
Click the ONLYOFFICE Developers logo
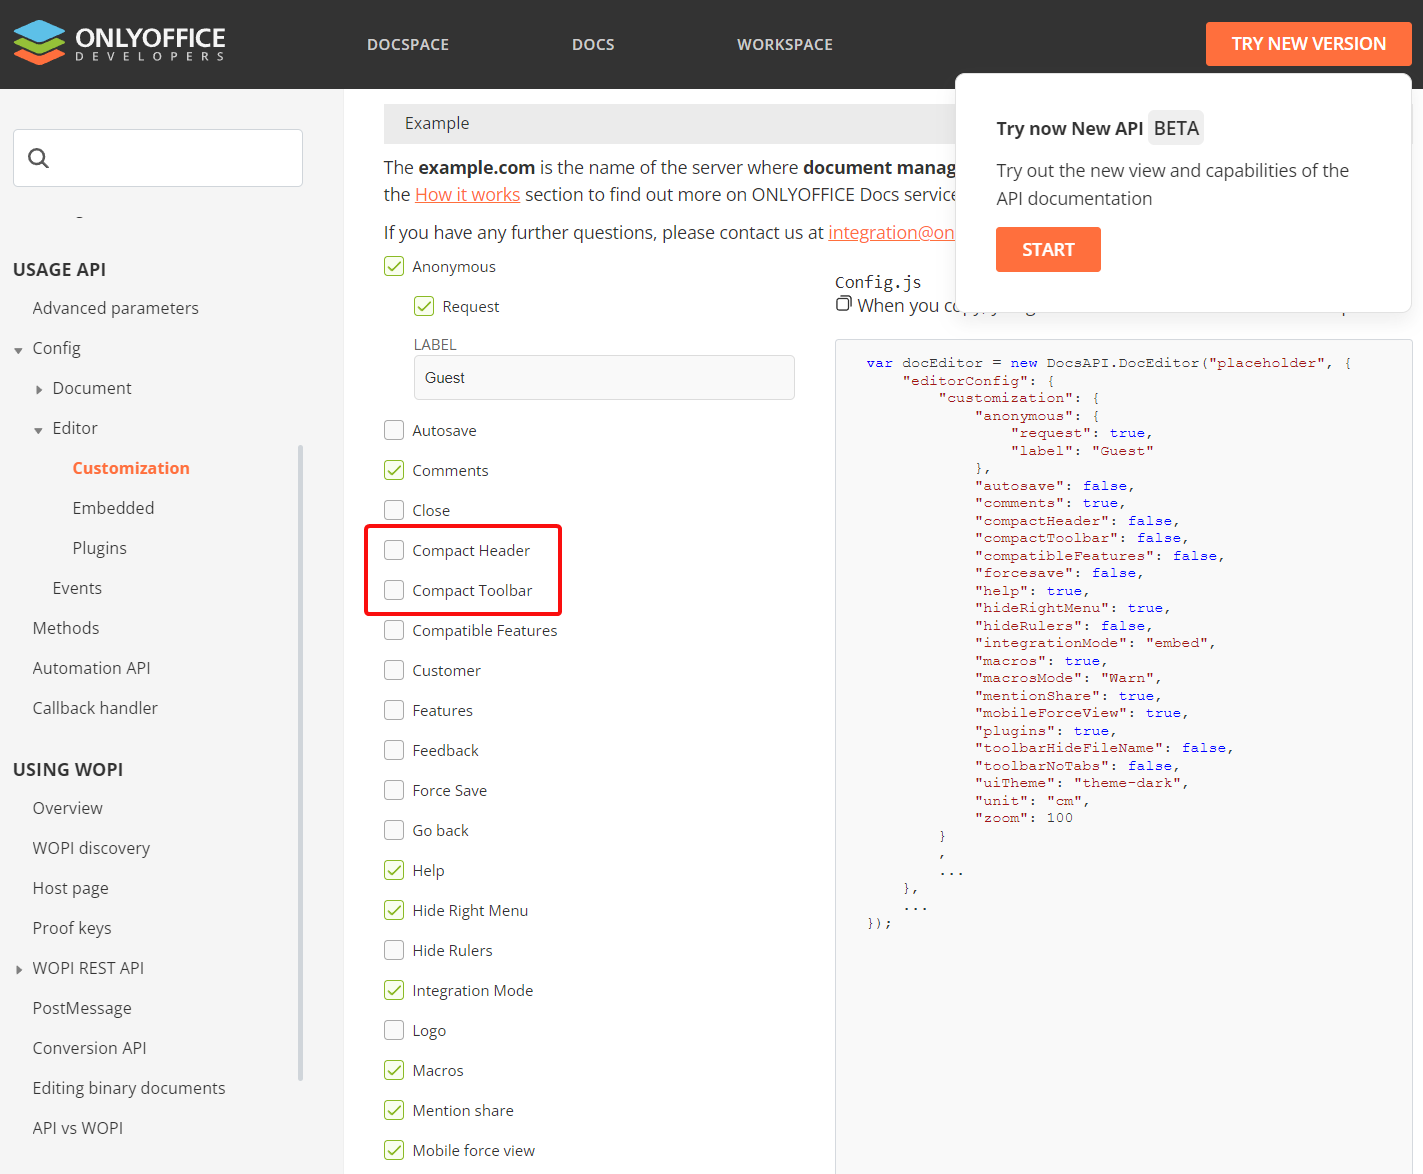[x=119, y=43]
